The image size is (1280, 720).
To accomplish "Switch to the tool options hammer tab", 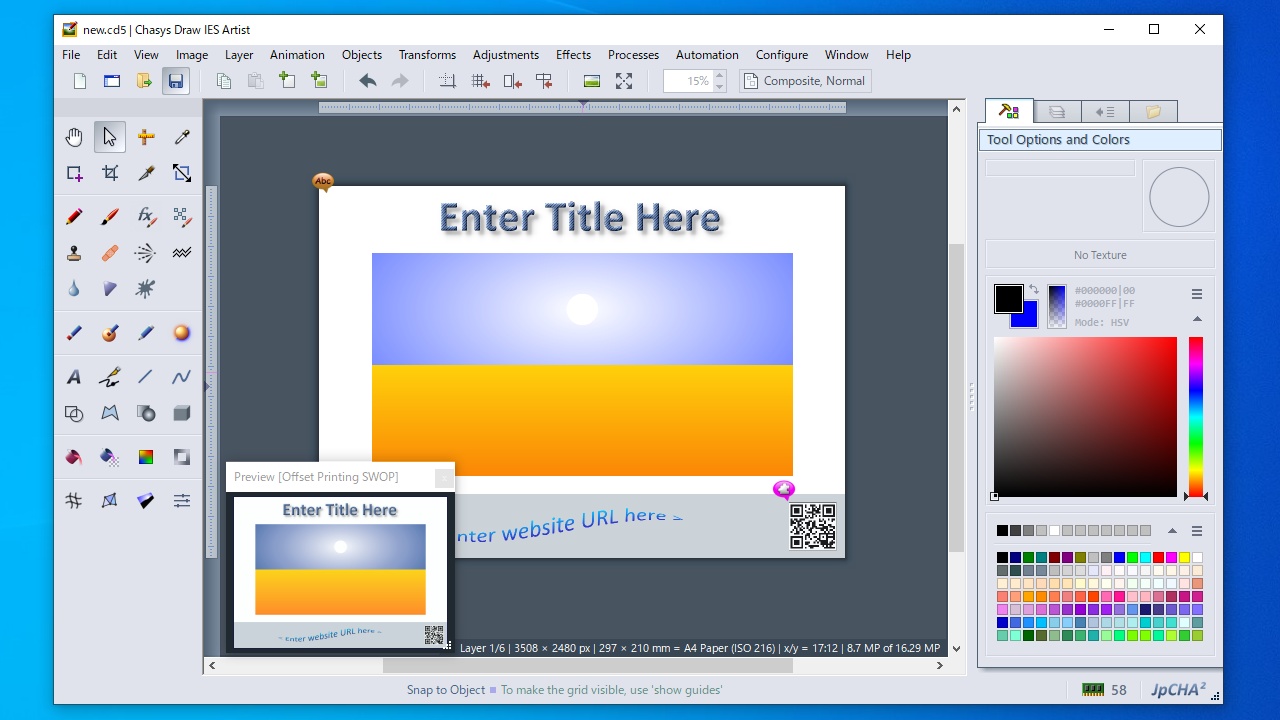I will (1009, 112).
